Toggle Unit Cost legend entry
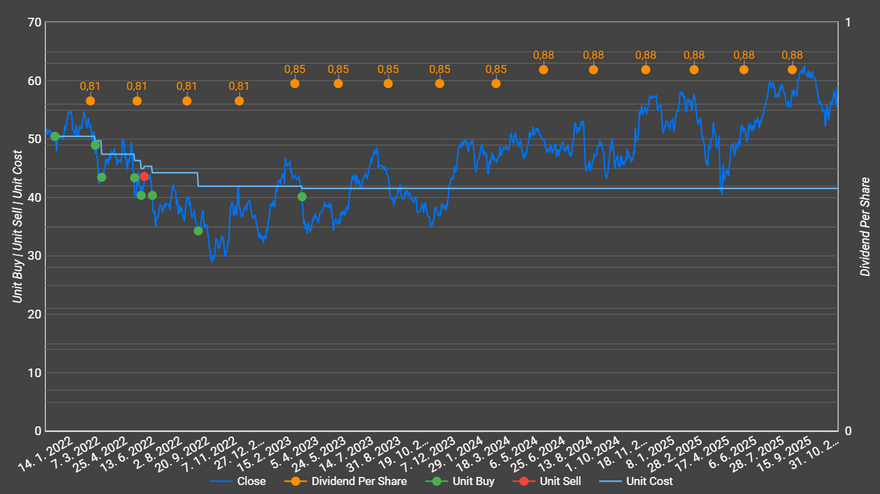 click(641, 481)
